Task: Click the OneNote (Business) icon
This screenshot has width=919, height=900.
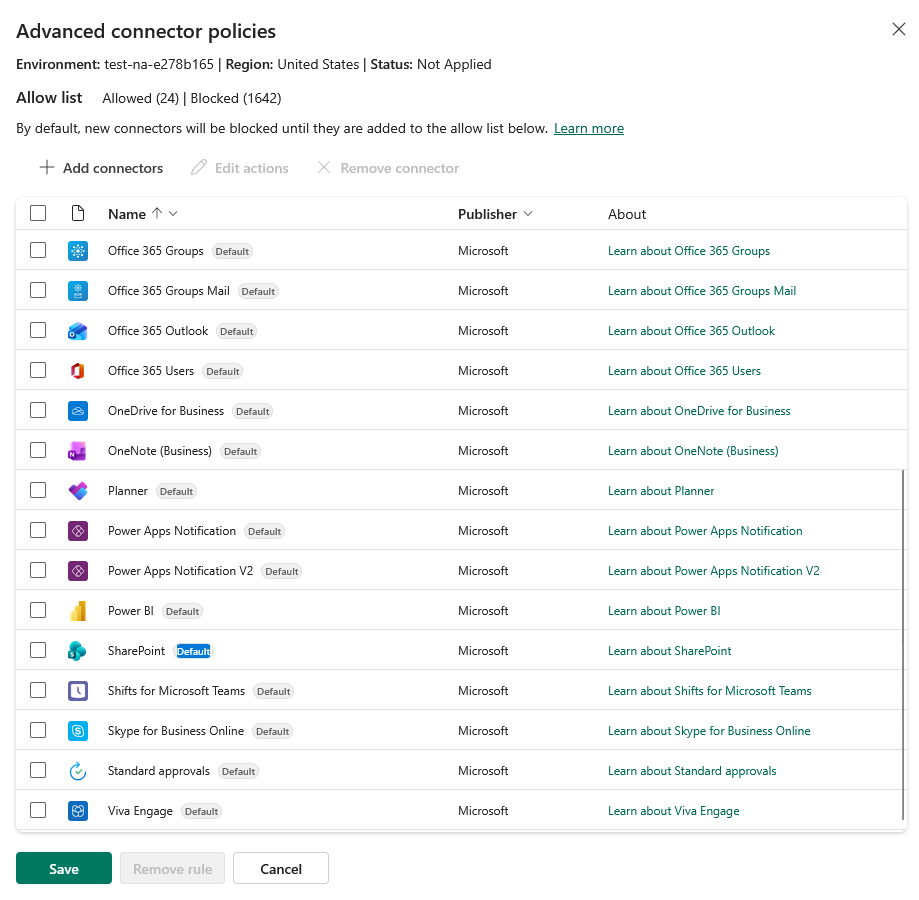Action: (78, 451)
